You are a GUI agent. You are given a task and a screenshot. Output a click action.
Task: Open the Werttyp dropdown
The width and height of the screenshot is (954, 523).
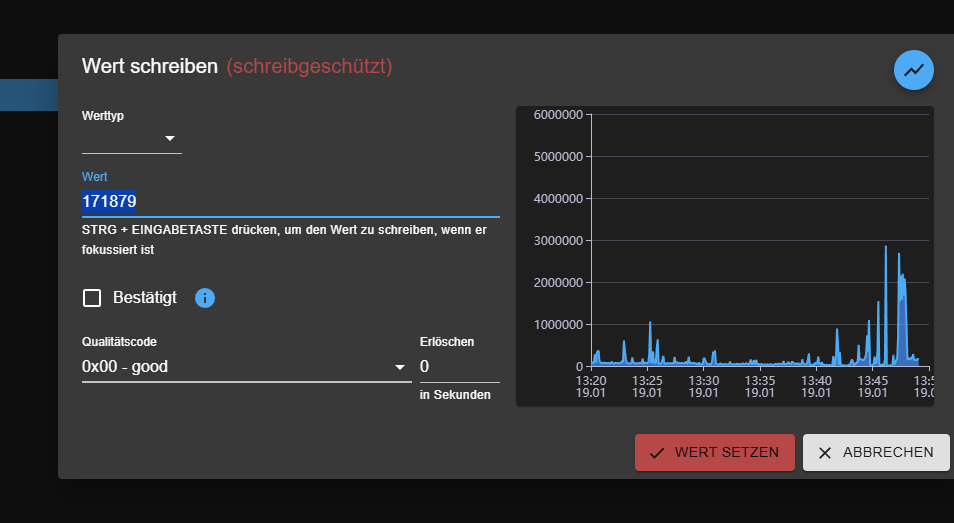coord(131,139)
